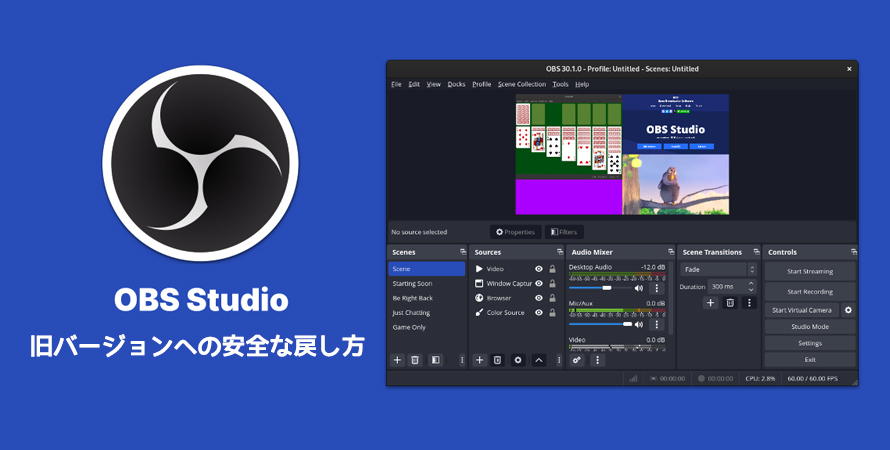The height and width of the screenshot is (450, 890).
Task: Remove selected scene using trash icon
Action: click(415, 360)
